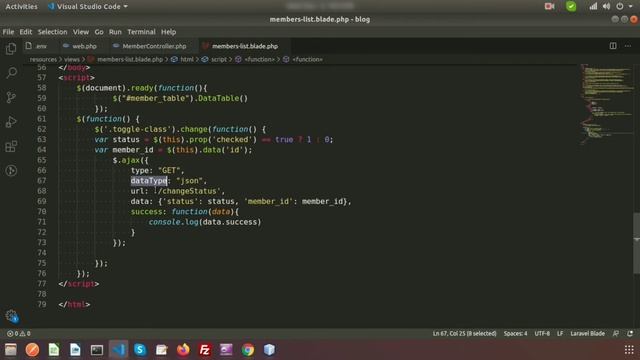Expand the html breadcrumb

coord(187,59)
